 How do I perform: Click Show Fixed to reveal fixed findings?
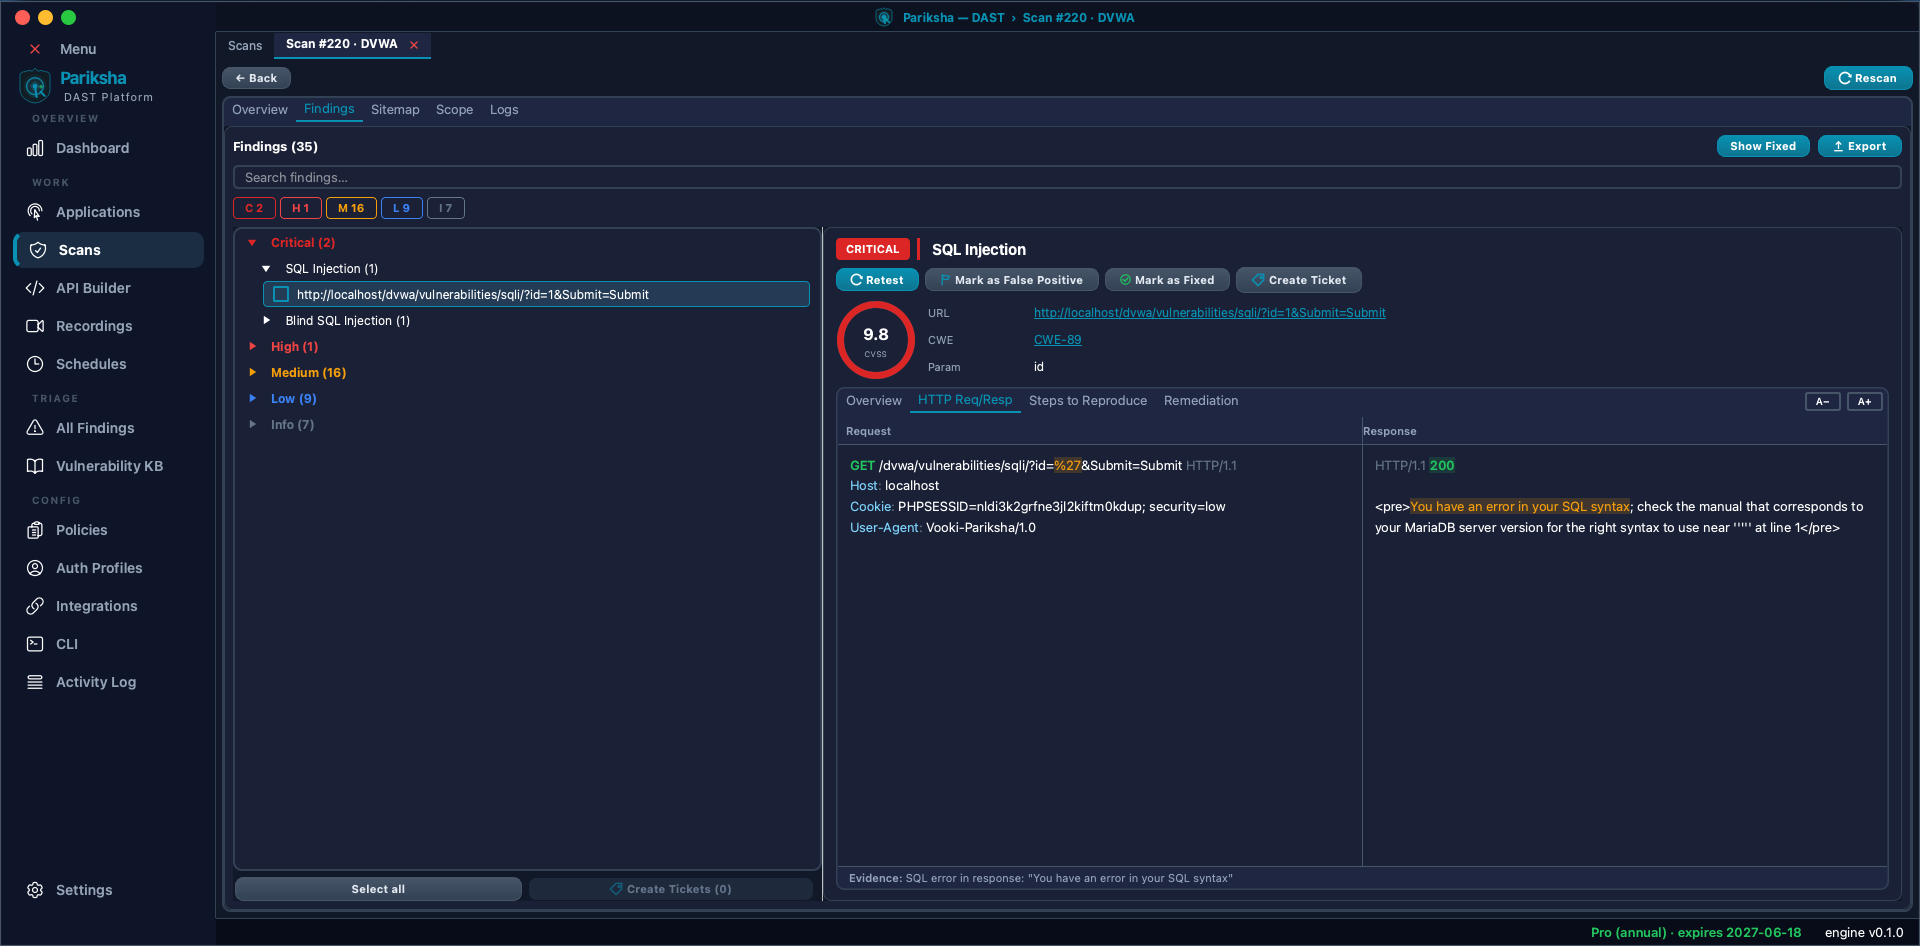coord(1763,146)
